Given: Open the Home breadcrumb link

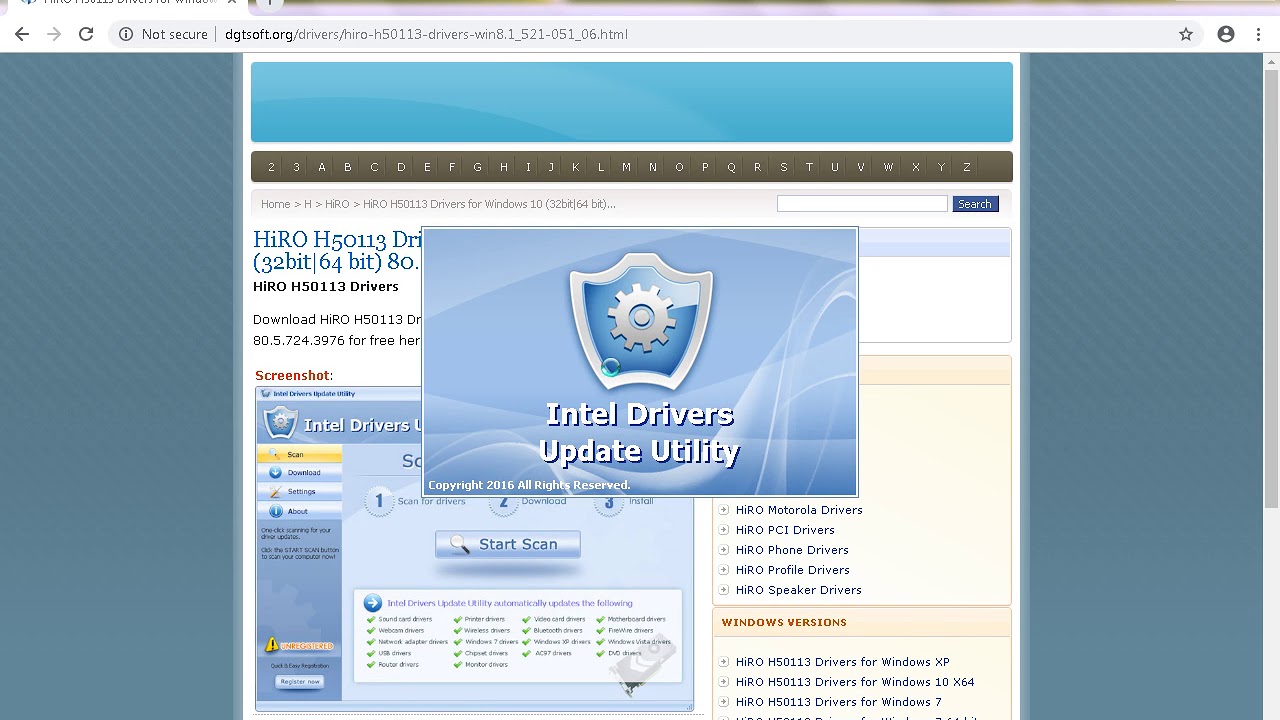Looking at the screenshot, I should [x=275, y=204].
